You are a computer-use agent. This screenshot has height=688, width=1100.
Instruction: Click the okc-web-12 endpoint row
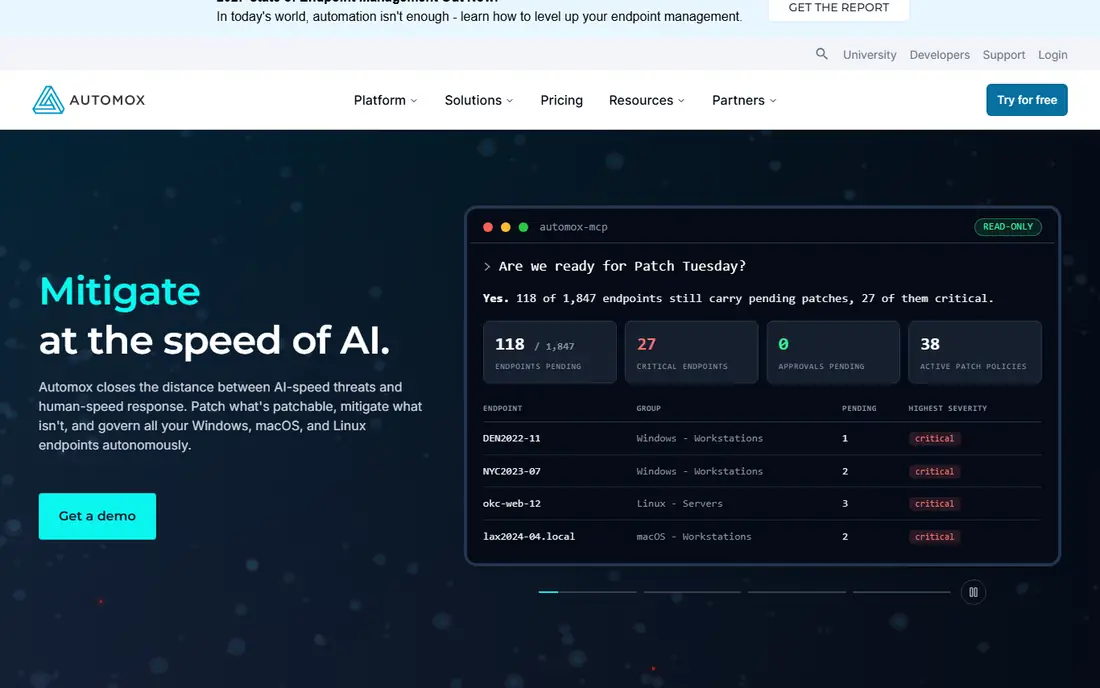[762, 504]
